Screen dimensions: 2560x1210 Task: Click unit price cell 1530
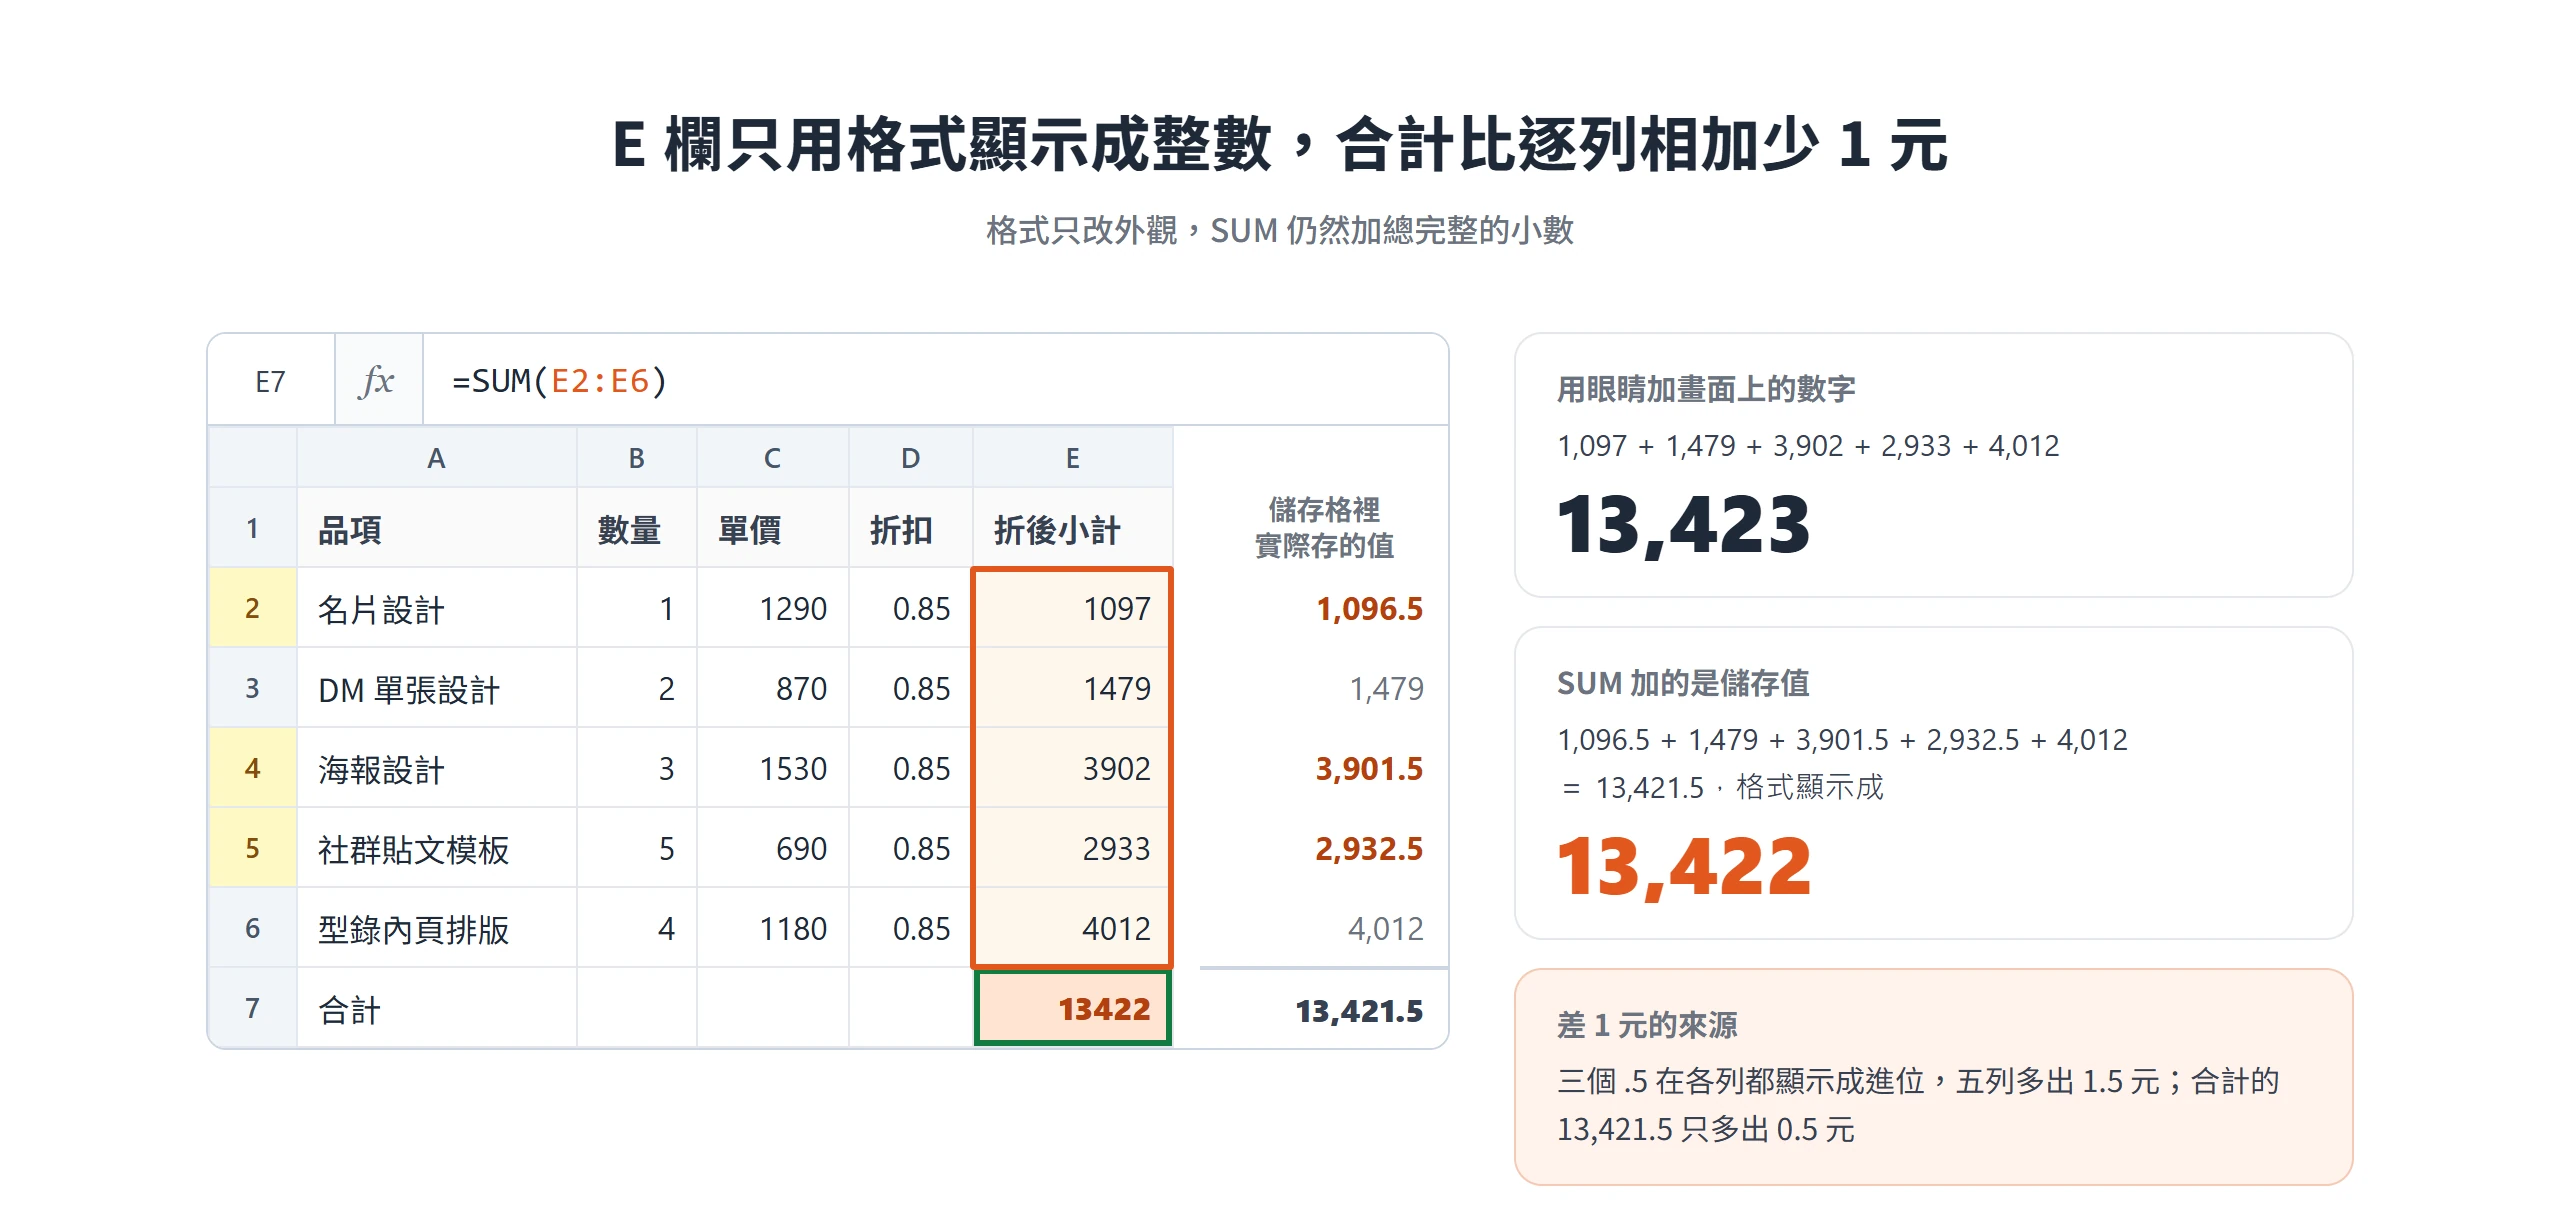(x=772, y=768)
